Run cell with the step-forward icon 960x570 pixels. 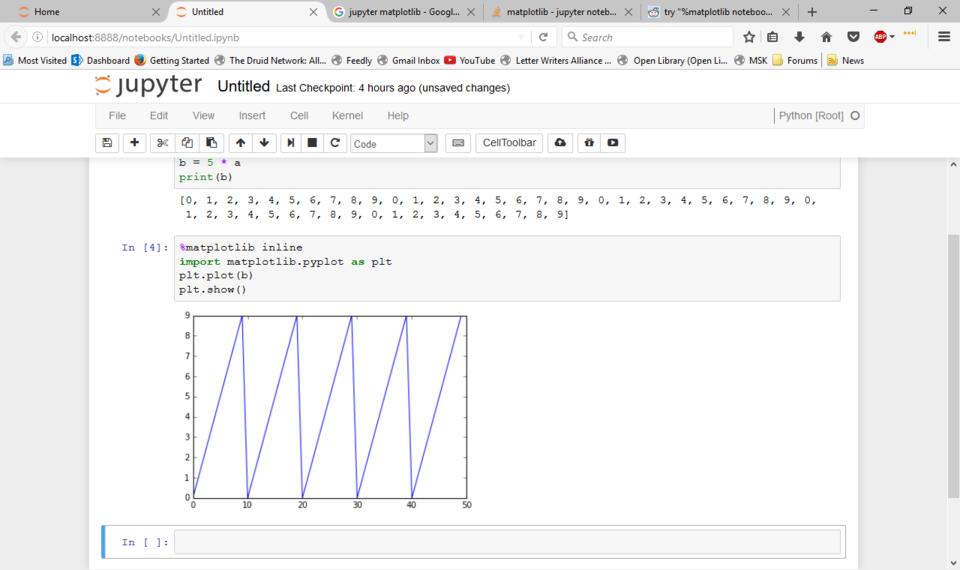pyautogui.click(x=291, y=143)
